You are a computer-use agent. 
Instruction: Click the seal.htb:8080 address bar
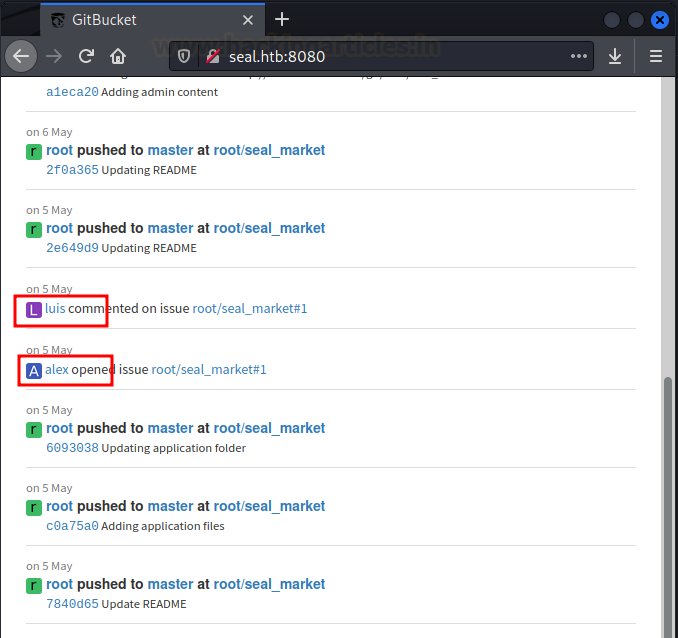coord(381,56)
